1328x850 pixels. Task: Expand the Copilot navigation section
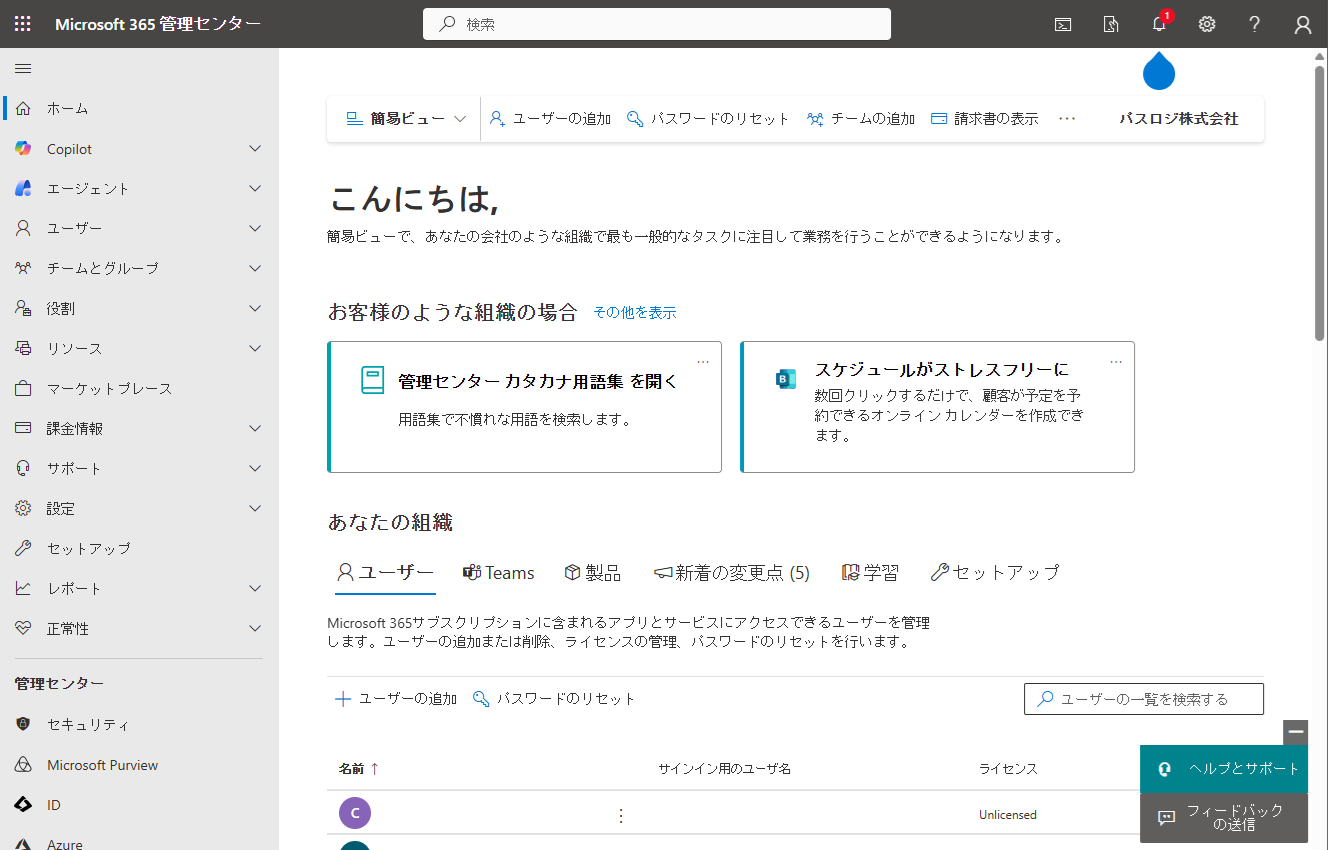point(255,148)
